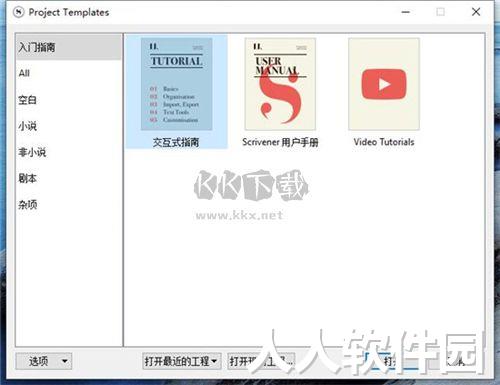
Task: Minimize the Project Templates window
Action: click(406, 12)
